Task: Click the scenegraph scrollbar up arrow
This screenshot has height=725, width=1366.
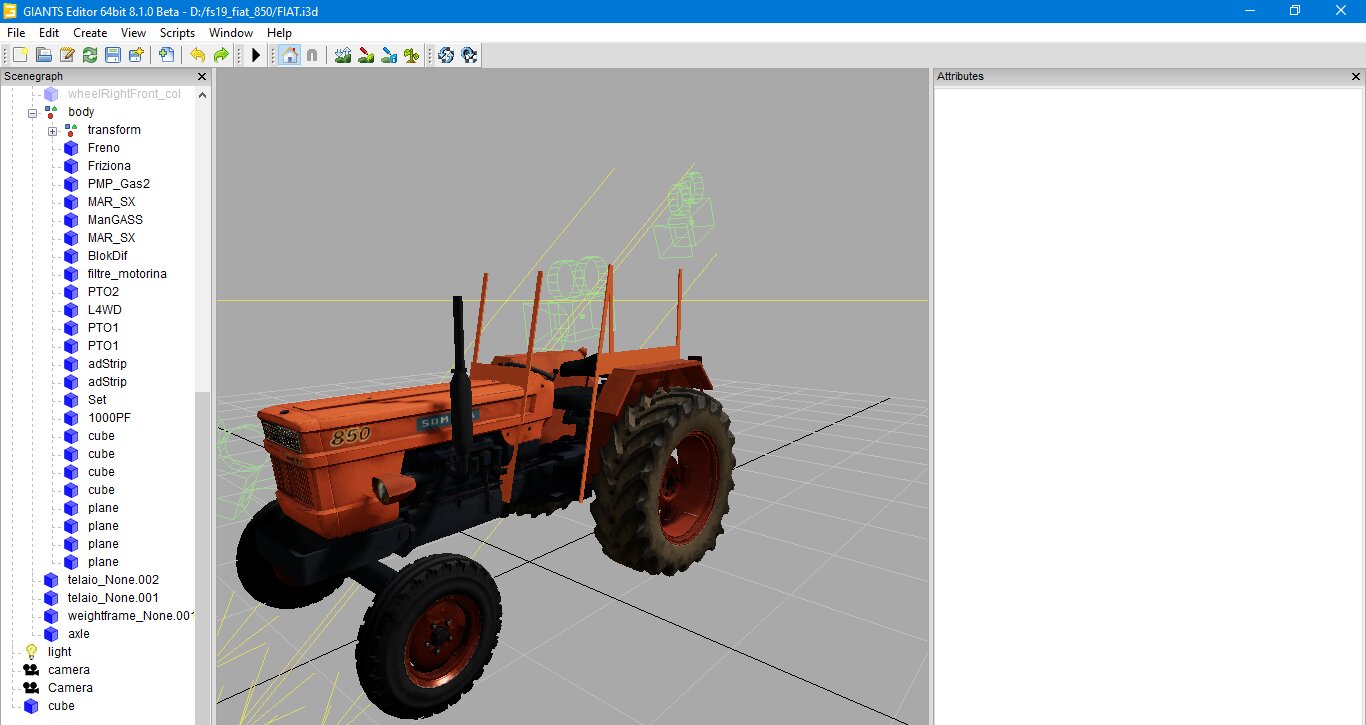Action: point(202,95)
